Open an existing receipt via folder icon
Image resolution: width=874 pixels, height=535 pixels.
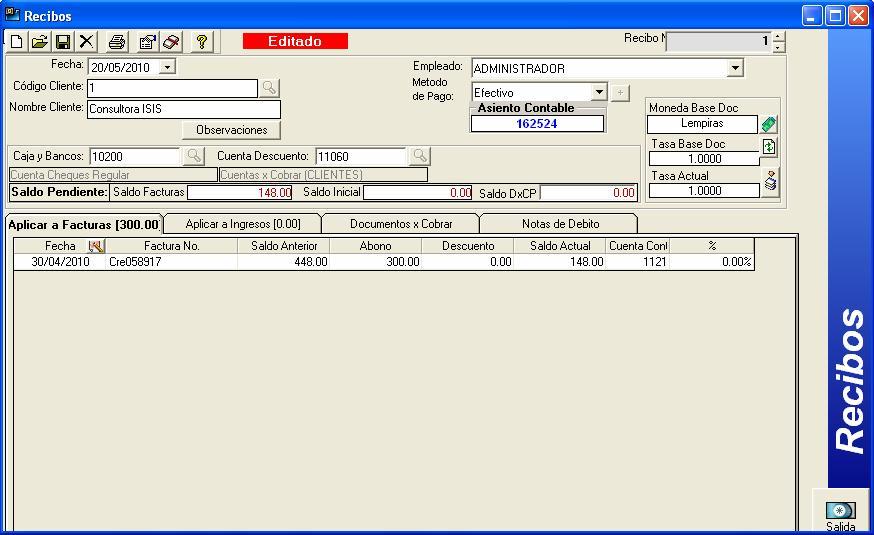(x=40, y=42)
